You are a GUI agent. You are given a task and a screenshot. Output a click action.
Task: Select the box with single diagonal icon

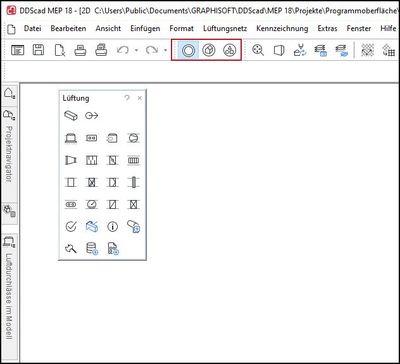pyautogui.click(x=112, y=205)
